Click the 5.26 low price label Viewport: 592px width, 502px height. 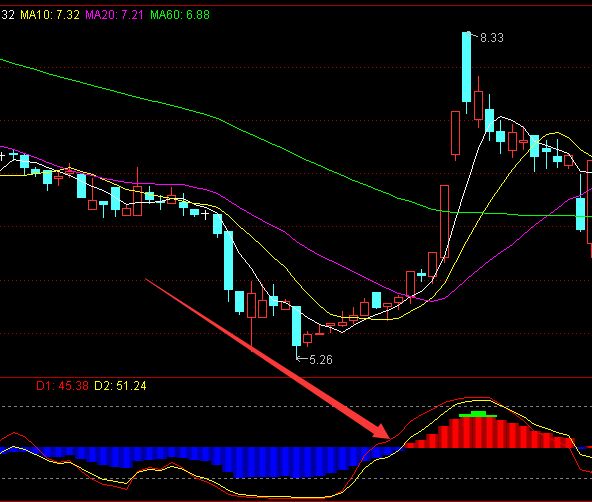(x=321, y=360)
